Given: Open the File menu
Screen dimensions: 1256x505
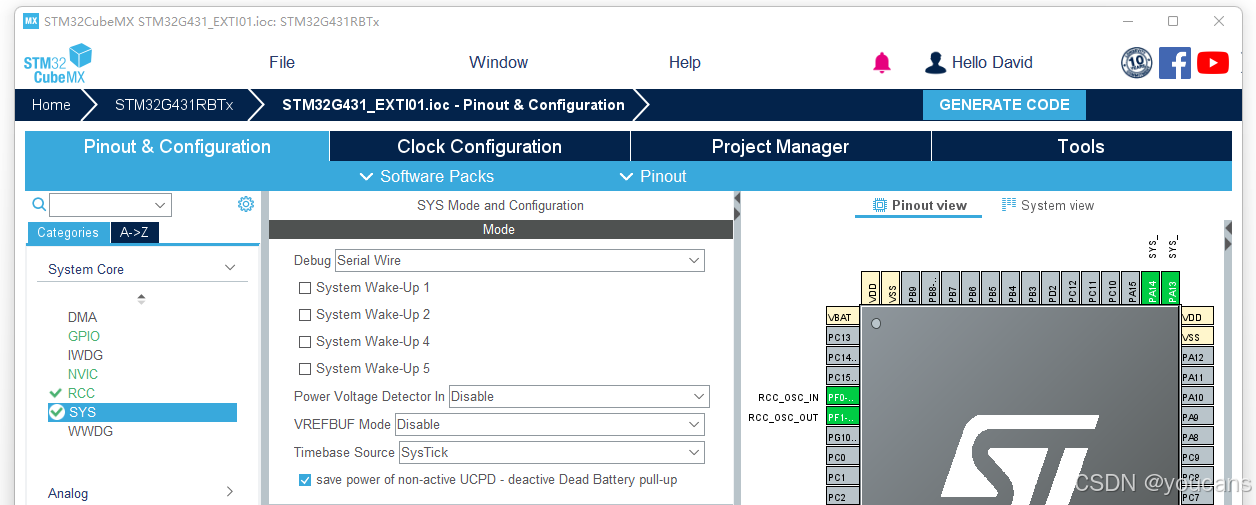Looking at the screenshot, I should [282, 62].
